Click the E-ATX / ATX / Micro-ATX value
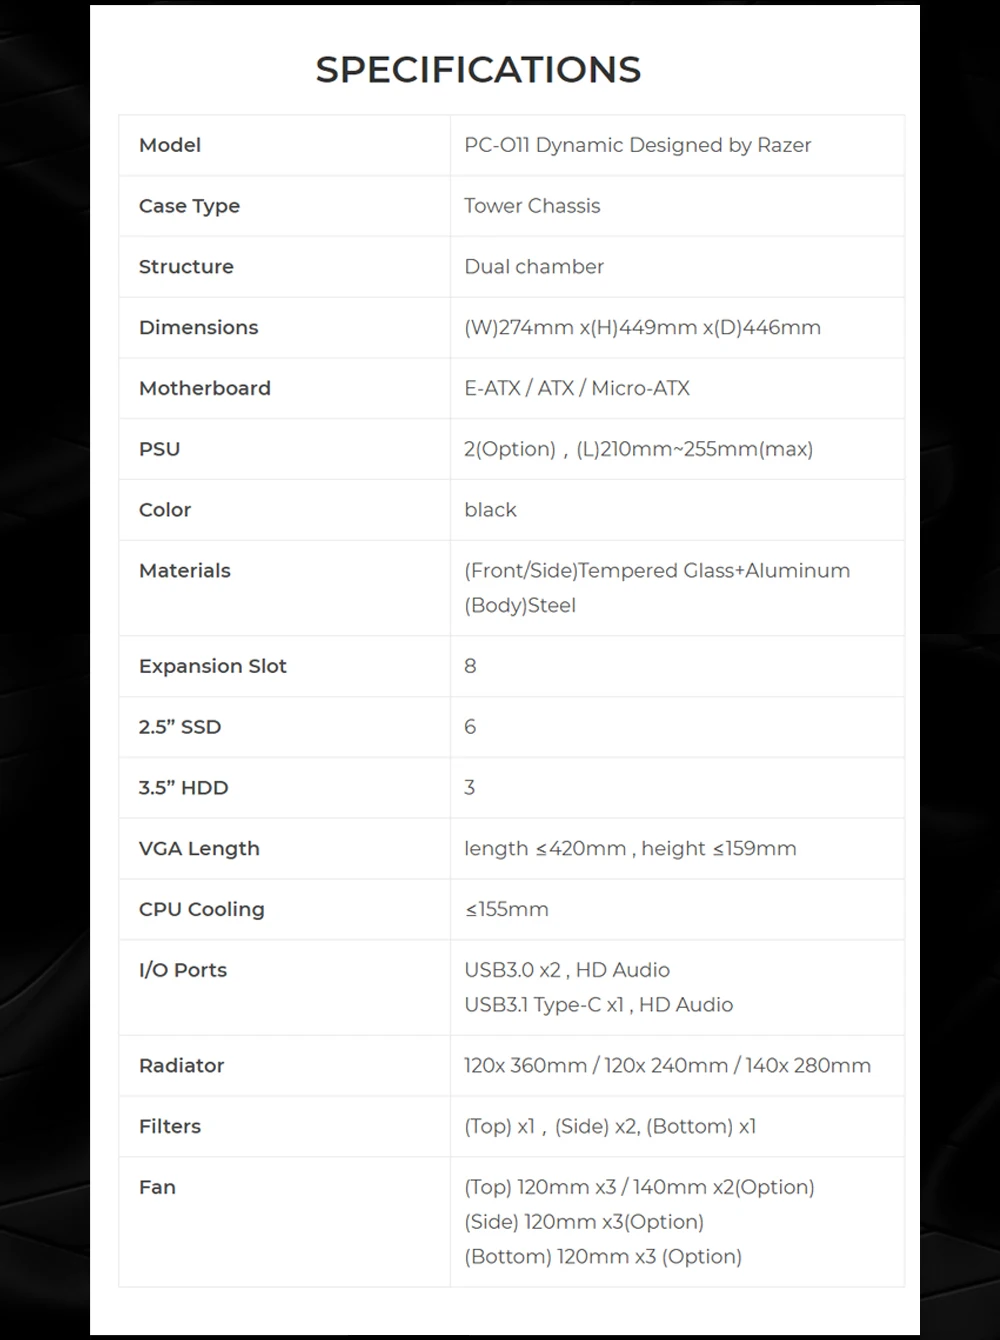Viewport: 1000px width, 1340px height. 577,388
